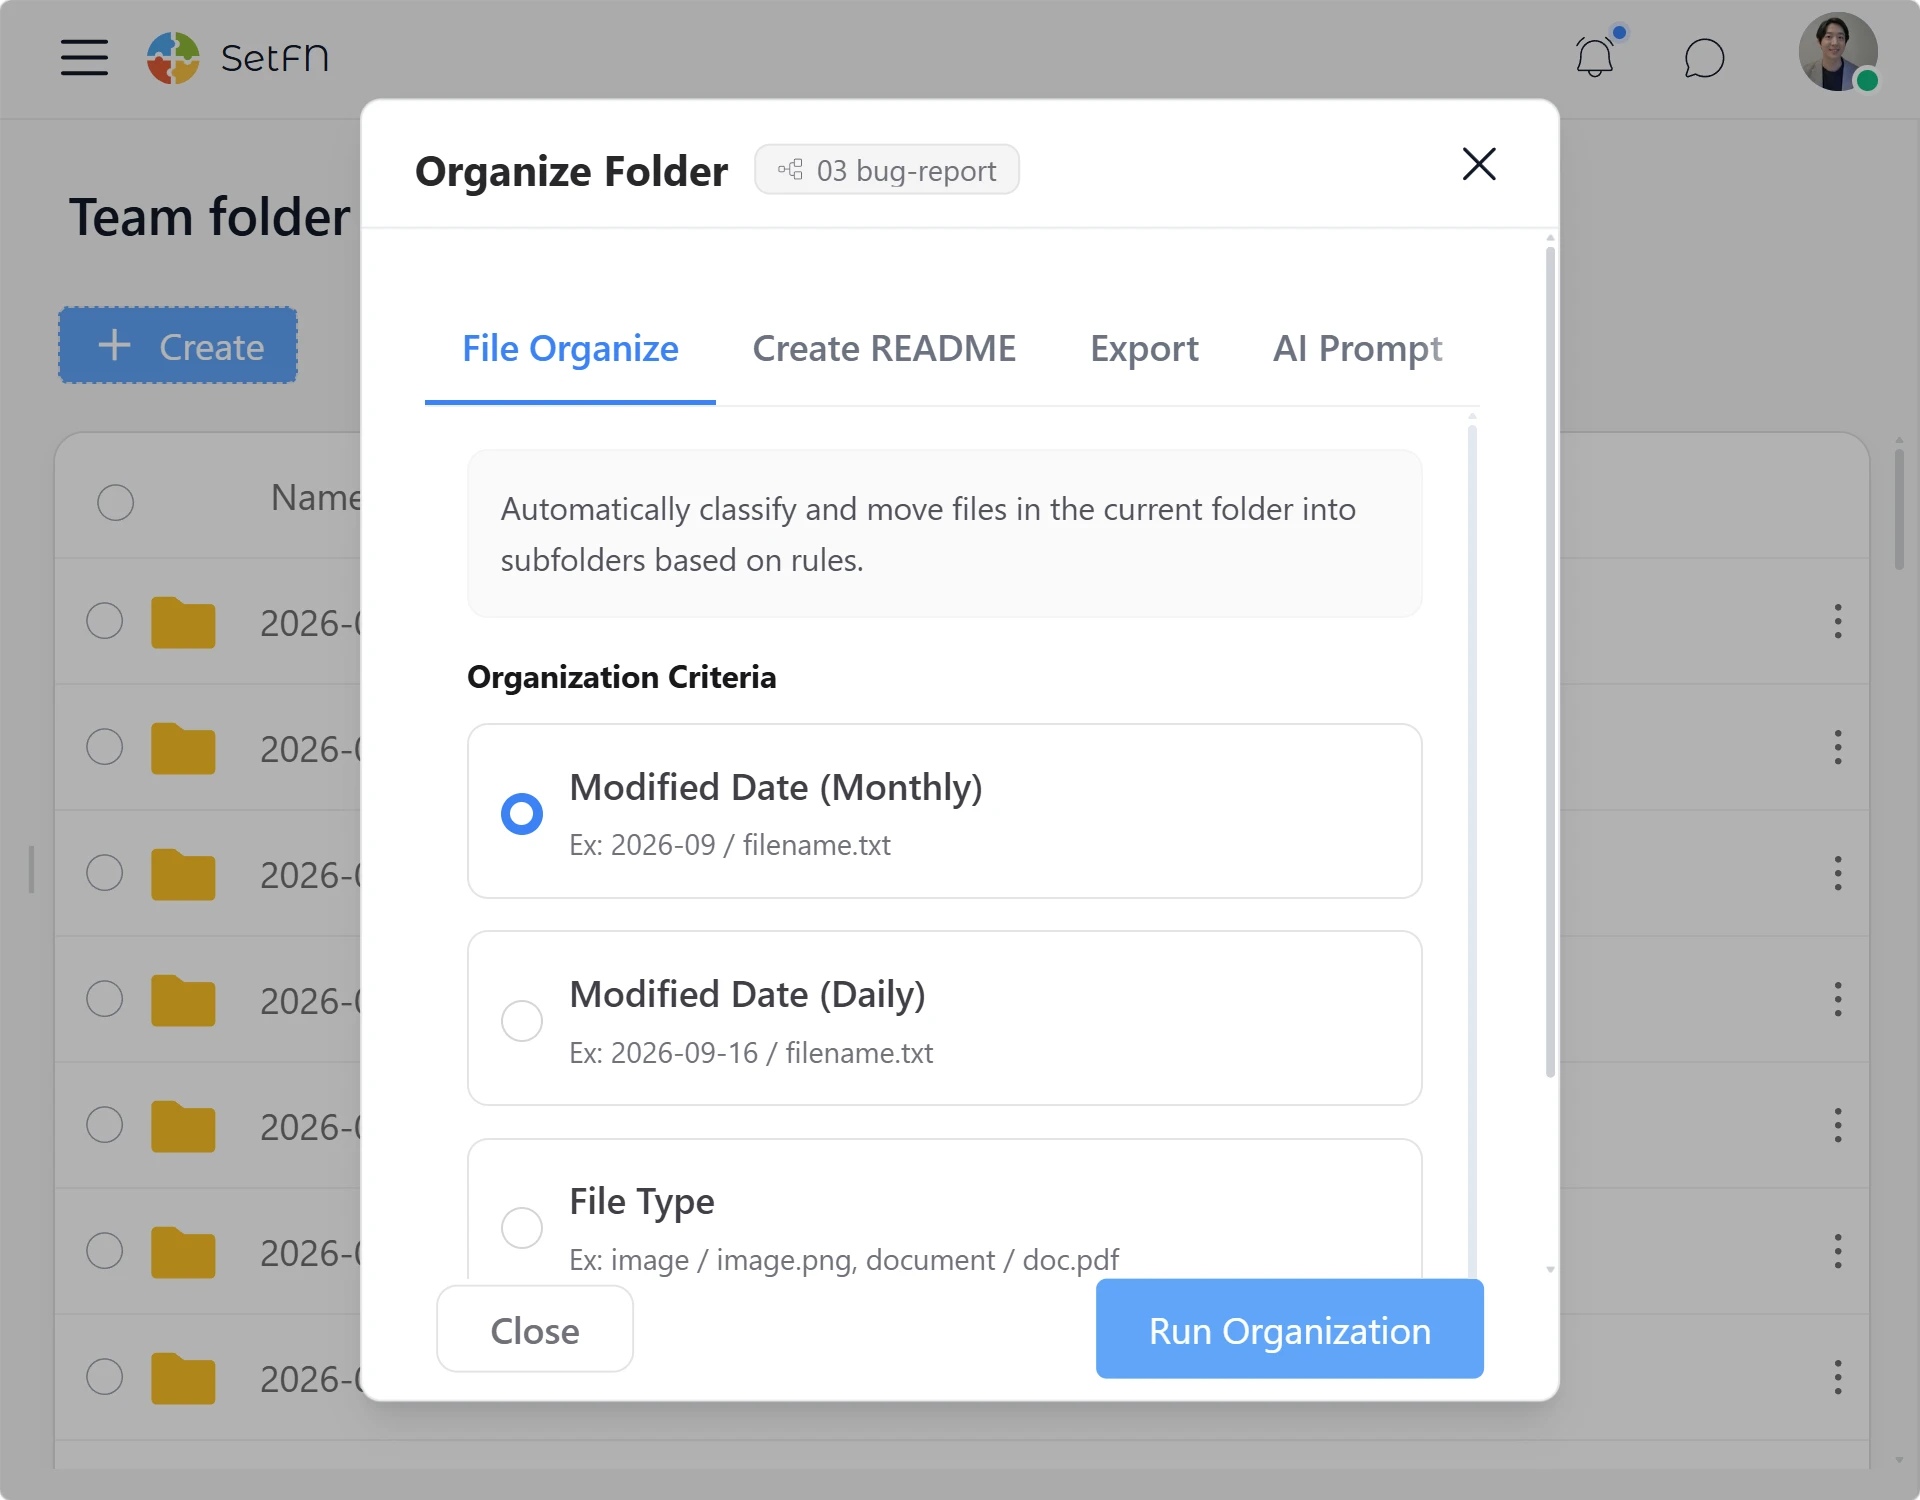The width and height of the screenshot is (1920, 1500).
Task: Open the hamburger navigation menu
Action: click(x=84, y=57)
